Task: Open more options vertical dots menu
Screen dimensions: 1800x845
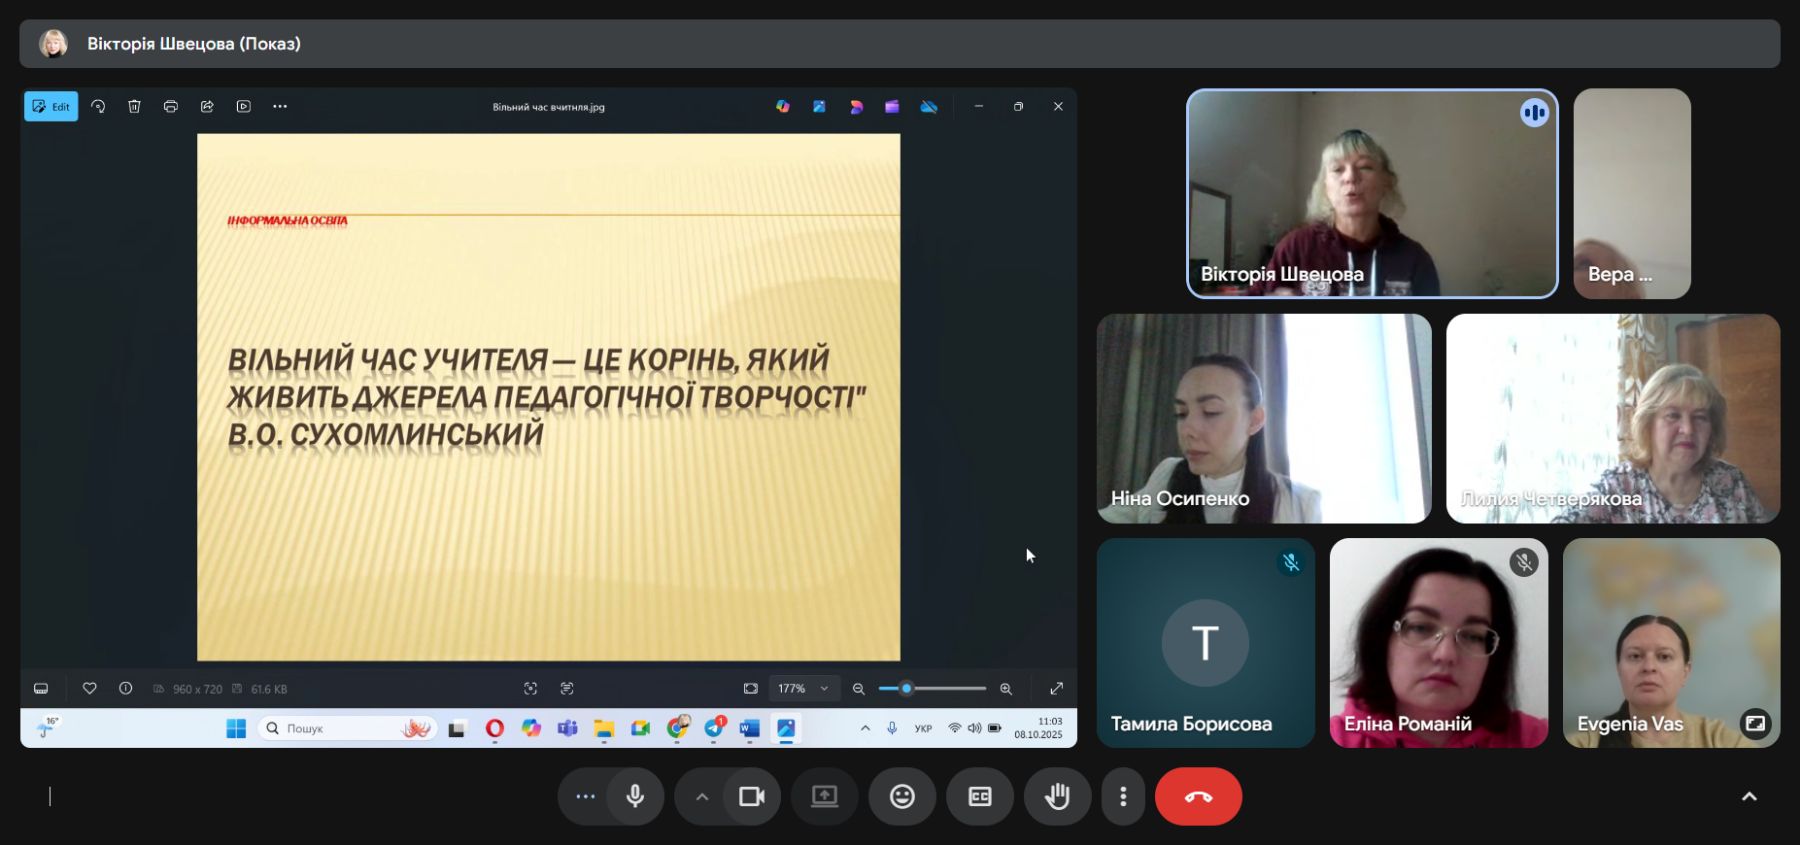Action: (1123, 796)
